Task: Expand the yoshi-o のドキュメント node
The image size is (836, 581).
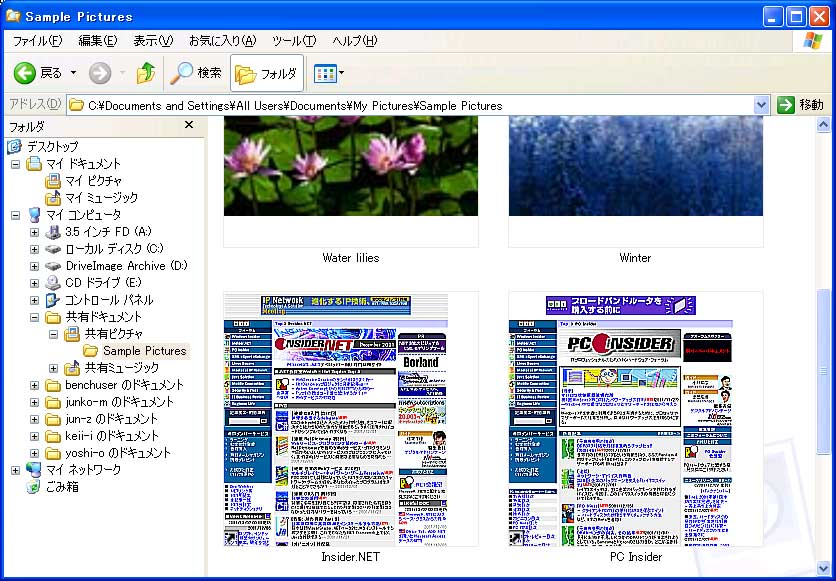Action: tap(35, 453)
